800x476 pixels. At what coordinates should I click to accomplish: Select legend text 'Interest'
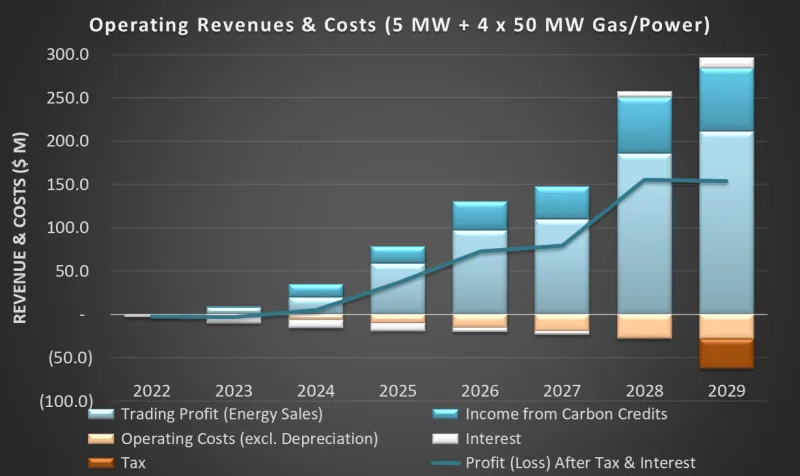tap(493, 439)
